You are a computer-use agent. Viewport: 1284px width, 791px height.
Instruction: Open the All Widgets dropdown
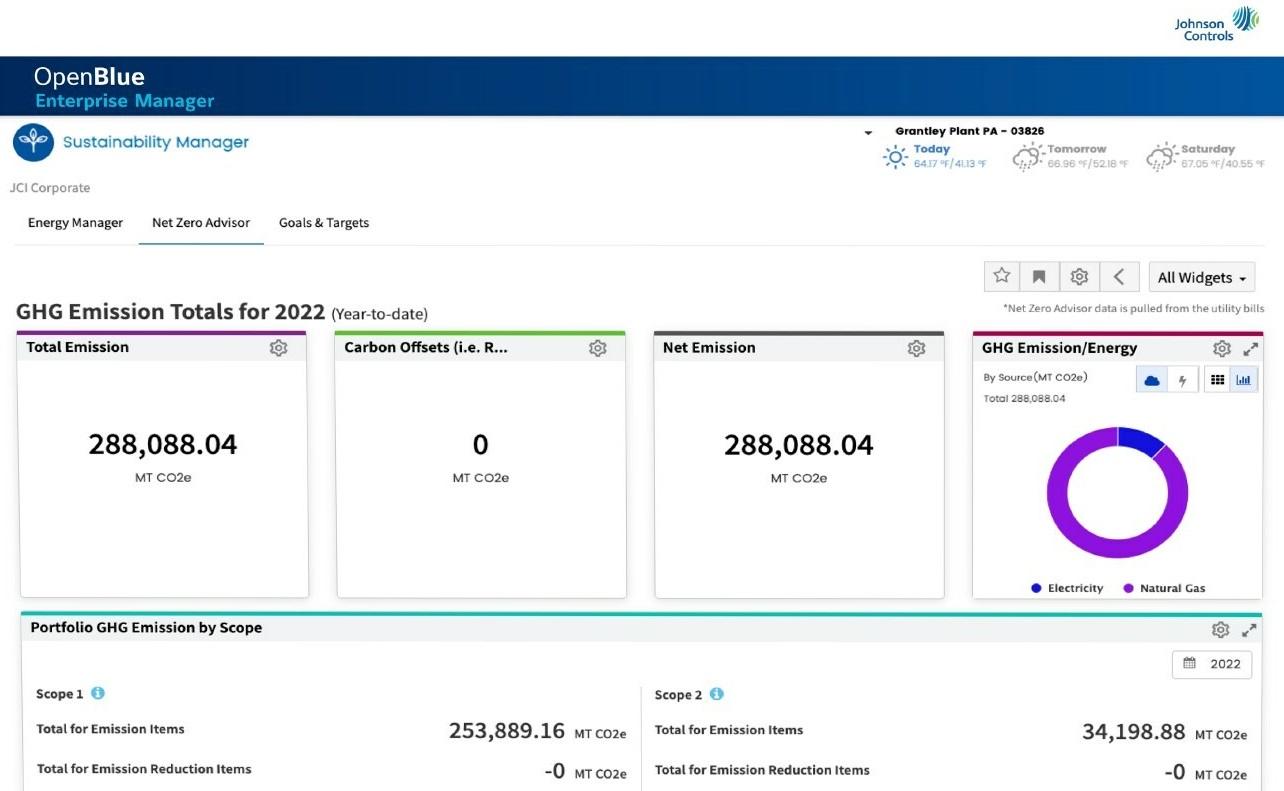tap(1202, 278)
